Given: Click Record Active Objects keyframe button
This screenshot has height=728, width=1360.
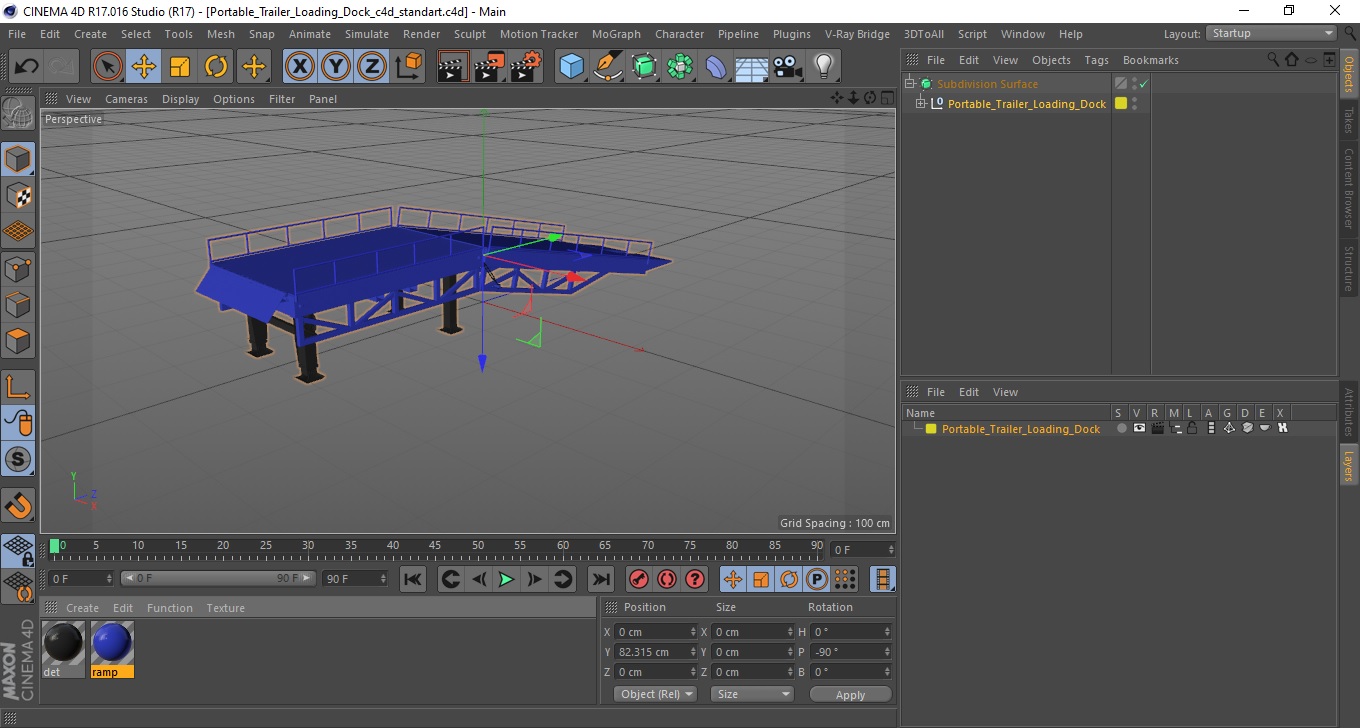Looking at the screenshot, I should click(639, 579).
